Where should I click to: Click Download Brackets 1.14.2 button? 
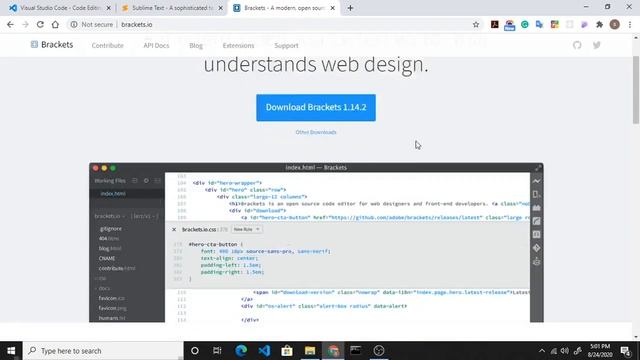(316, 107)
